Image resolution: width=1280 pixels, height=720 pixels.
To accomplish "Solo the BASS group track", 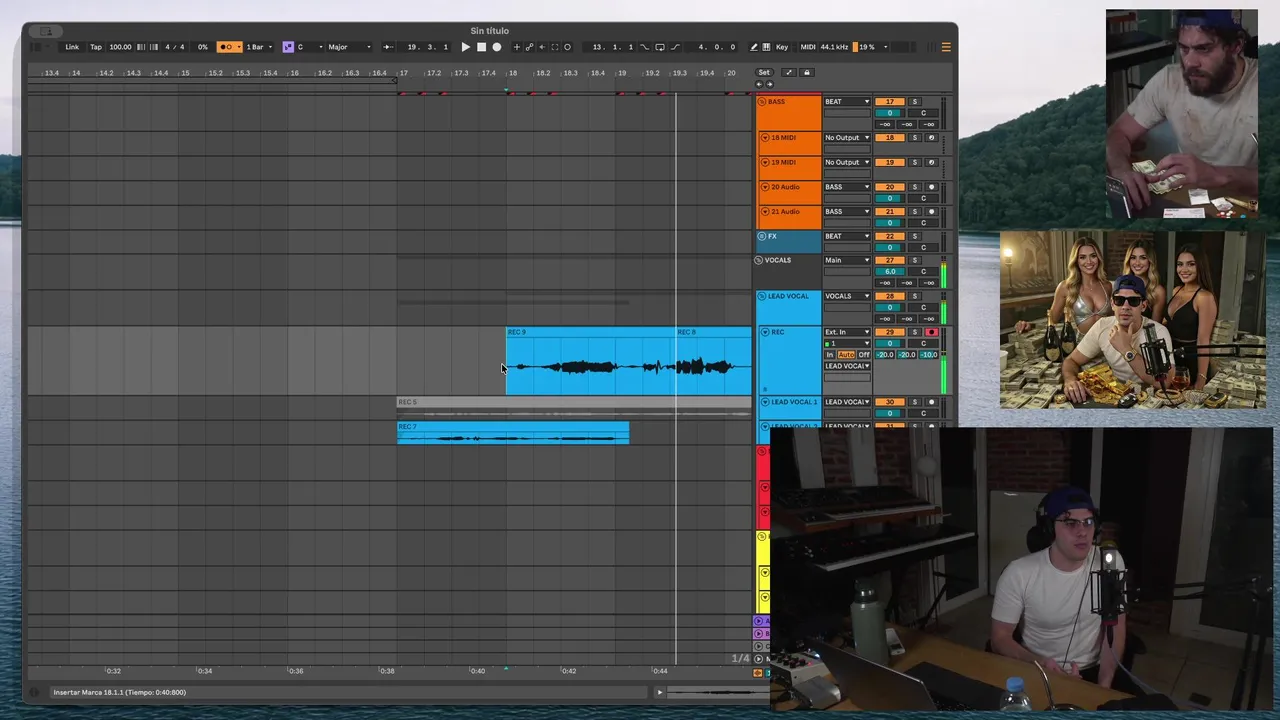I will pos(914,102).
